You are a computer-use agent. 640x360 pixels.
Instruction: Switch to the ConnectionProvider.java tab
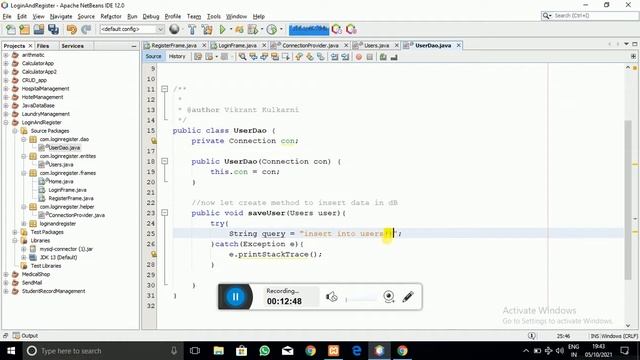pos(310,45)
